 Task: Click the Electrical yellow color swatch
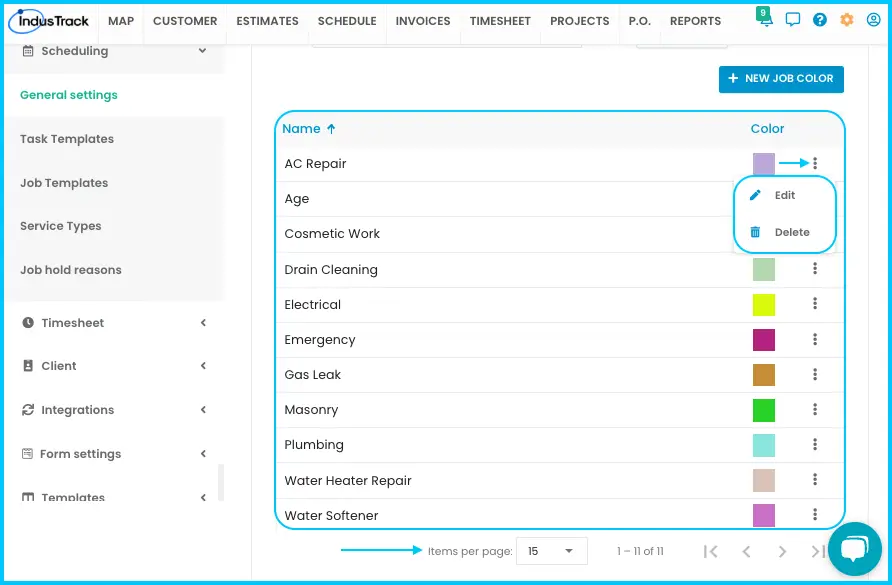[x=763, y=304]
